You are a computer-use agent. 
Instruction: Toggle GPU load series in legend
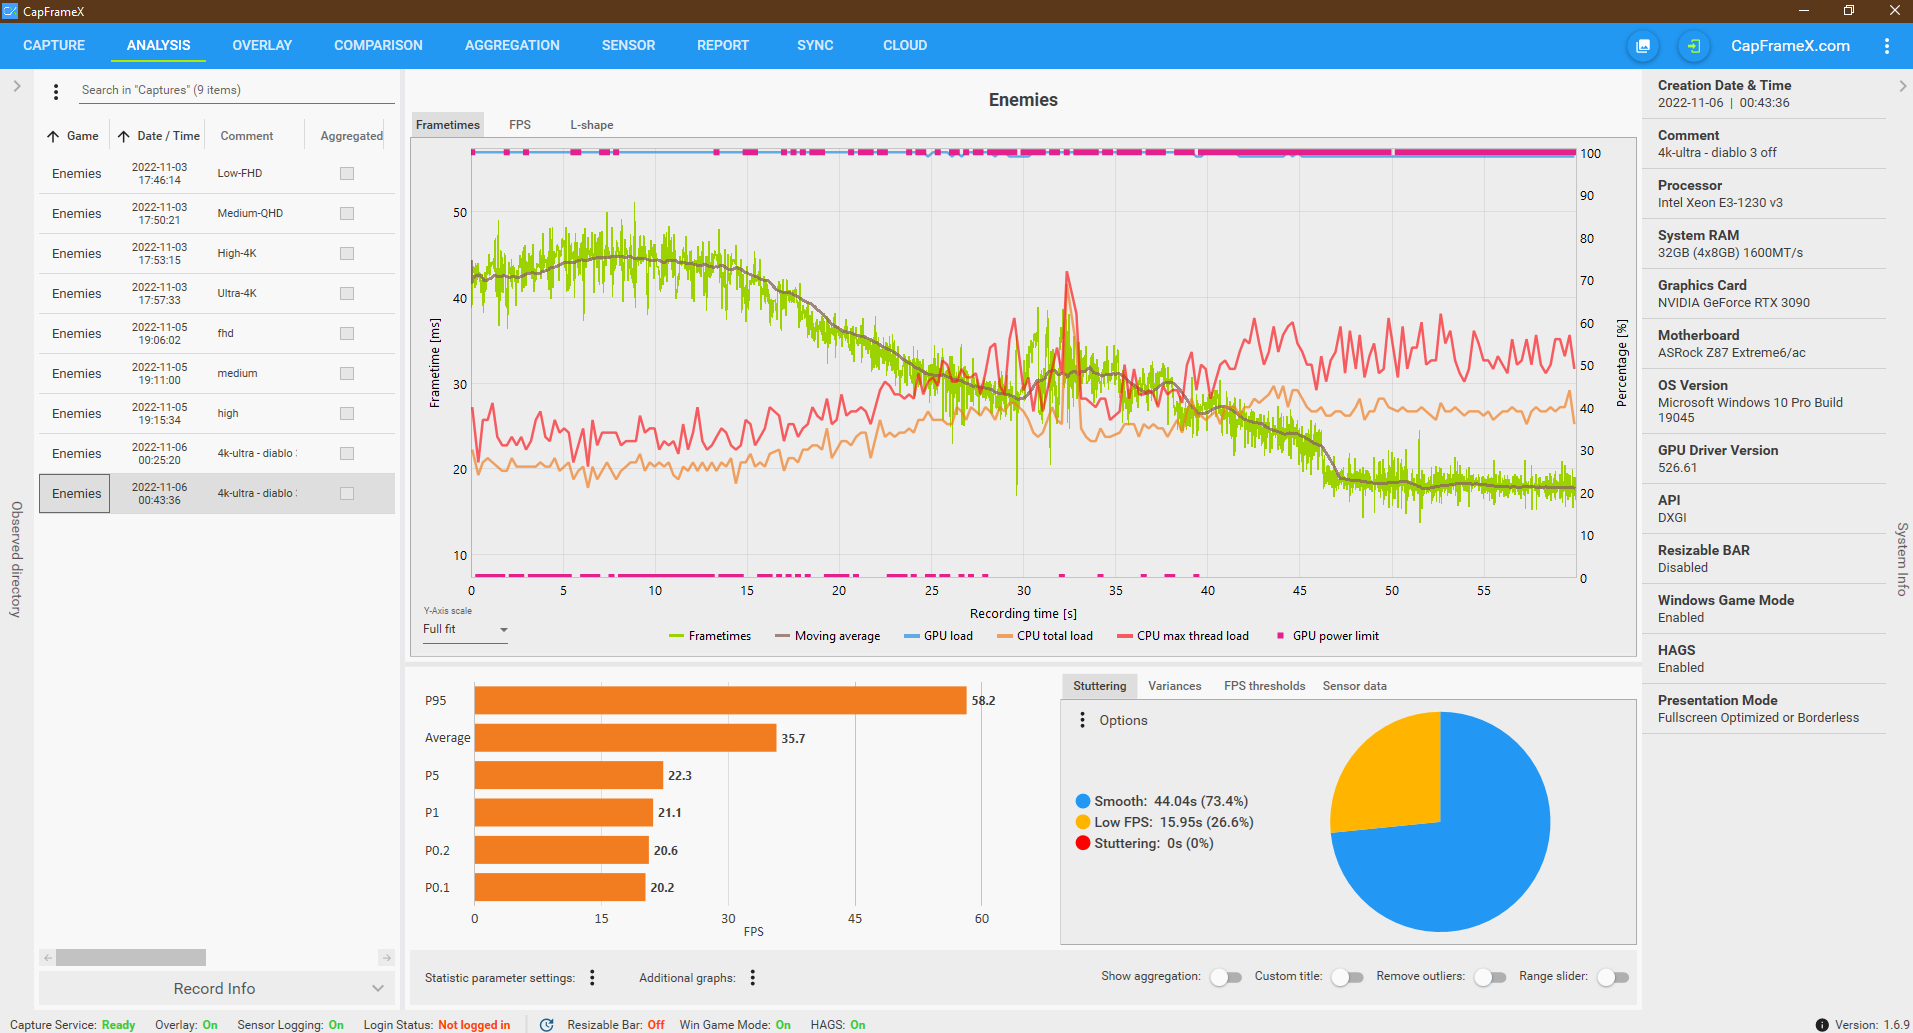938,636
